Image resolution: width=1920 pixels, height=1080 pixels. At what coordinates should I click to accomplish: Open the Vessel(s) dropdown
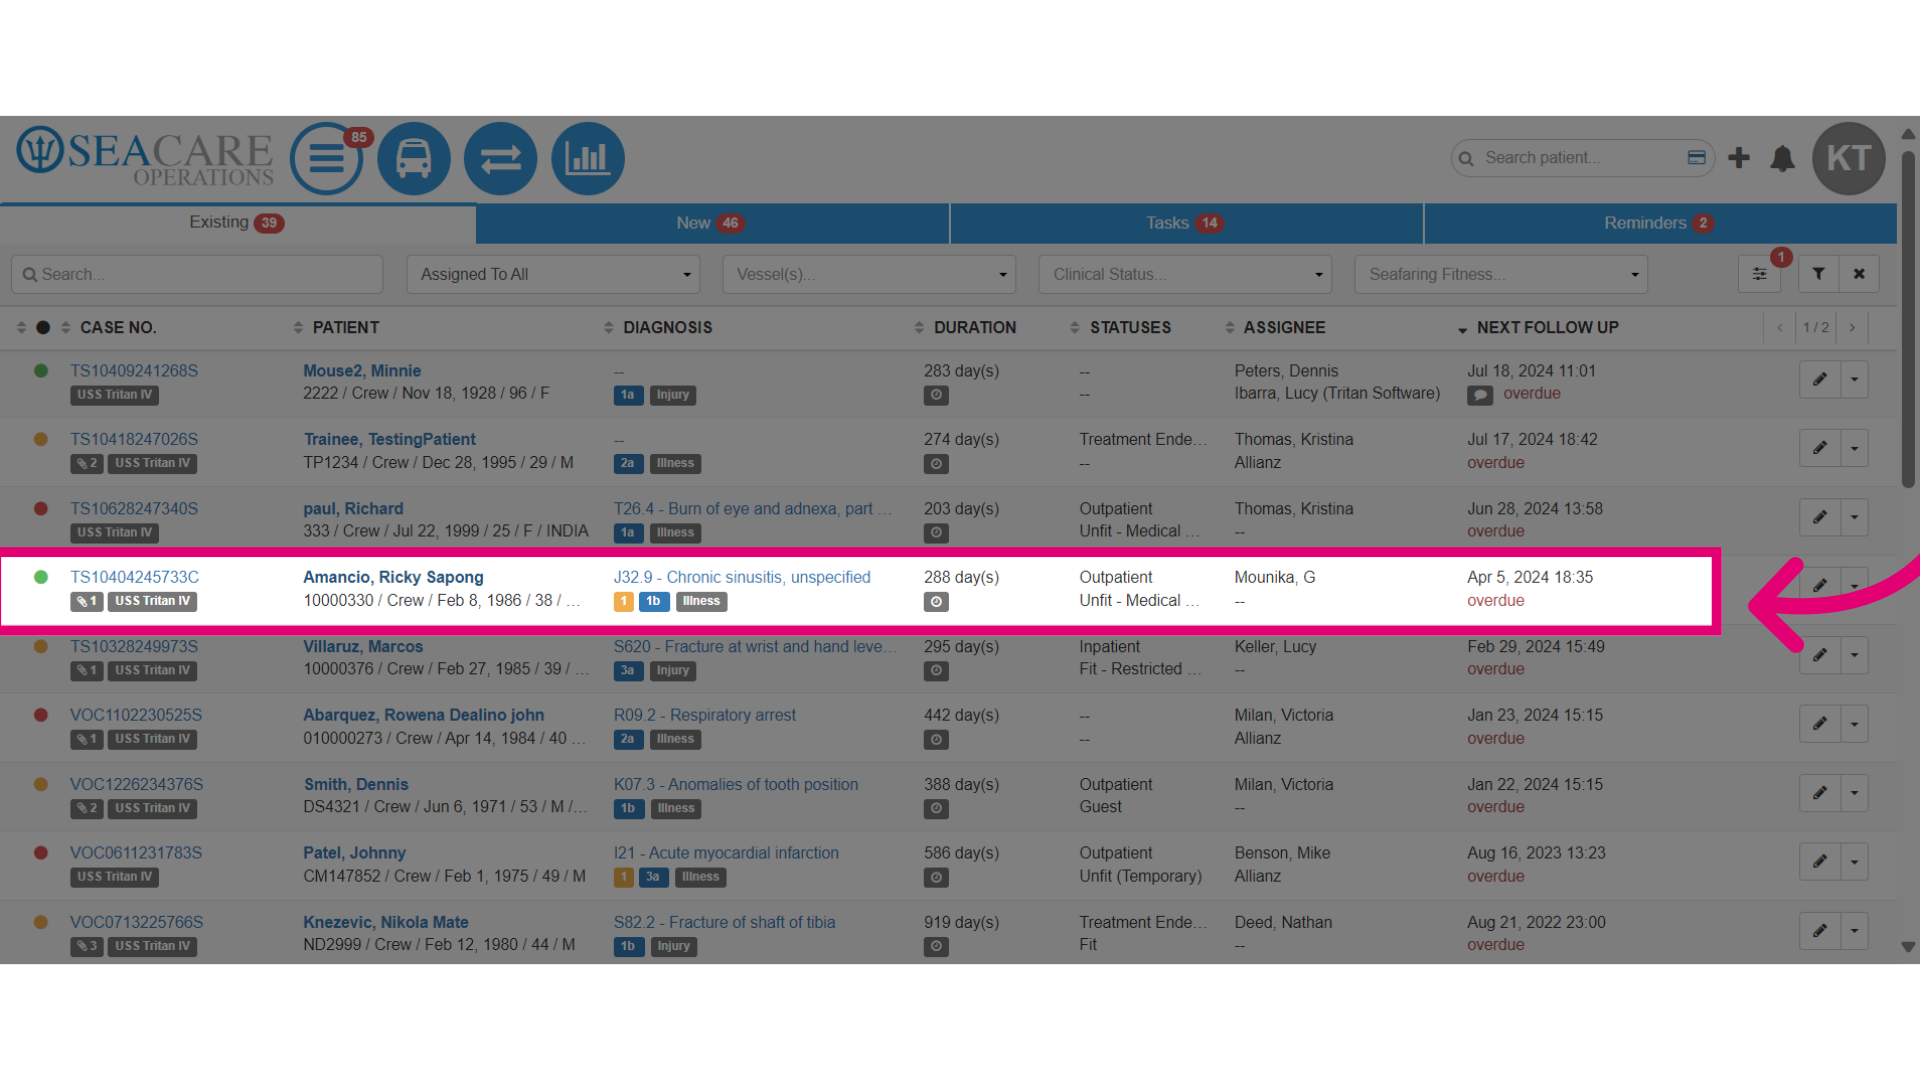point(869,274)
